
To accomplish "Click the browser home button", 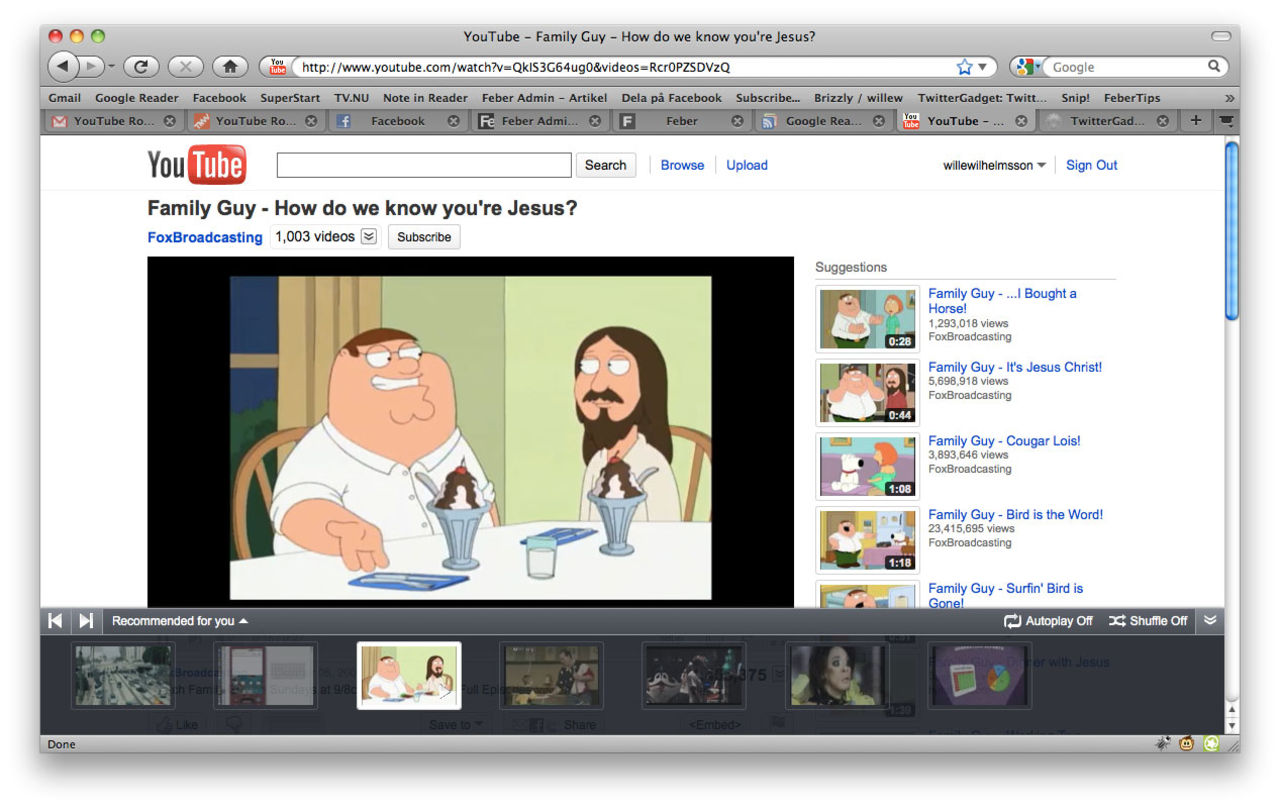I will click(230, 67).
